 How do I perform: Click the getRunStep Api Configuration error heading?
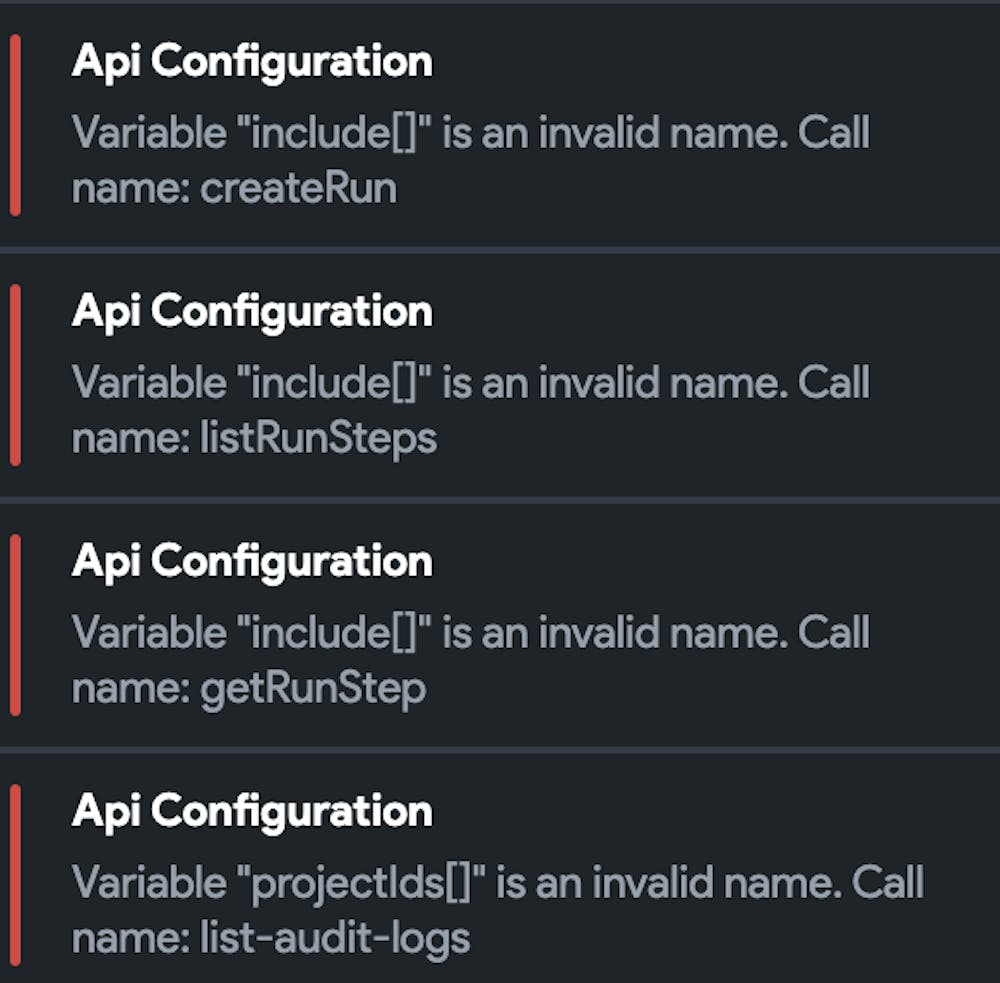click(x=252, y=561)
